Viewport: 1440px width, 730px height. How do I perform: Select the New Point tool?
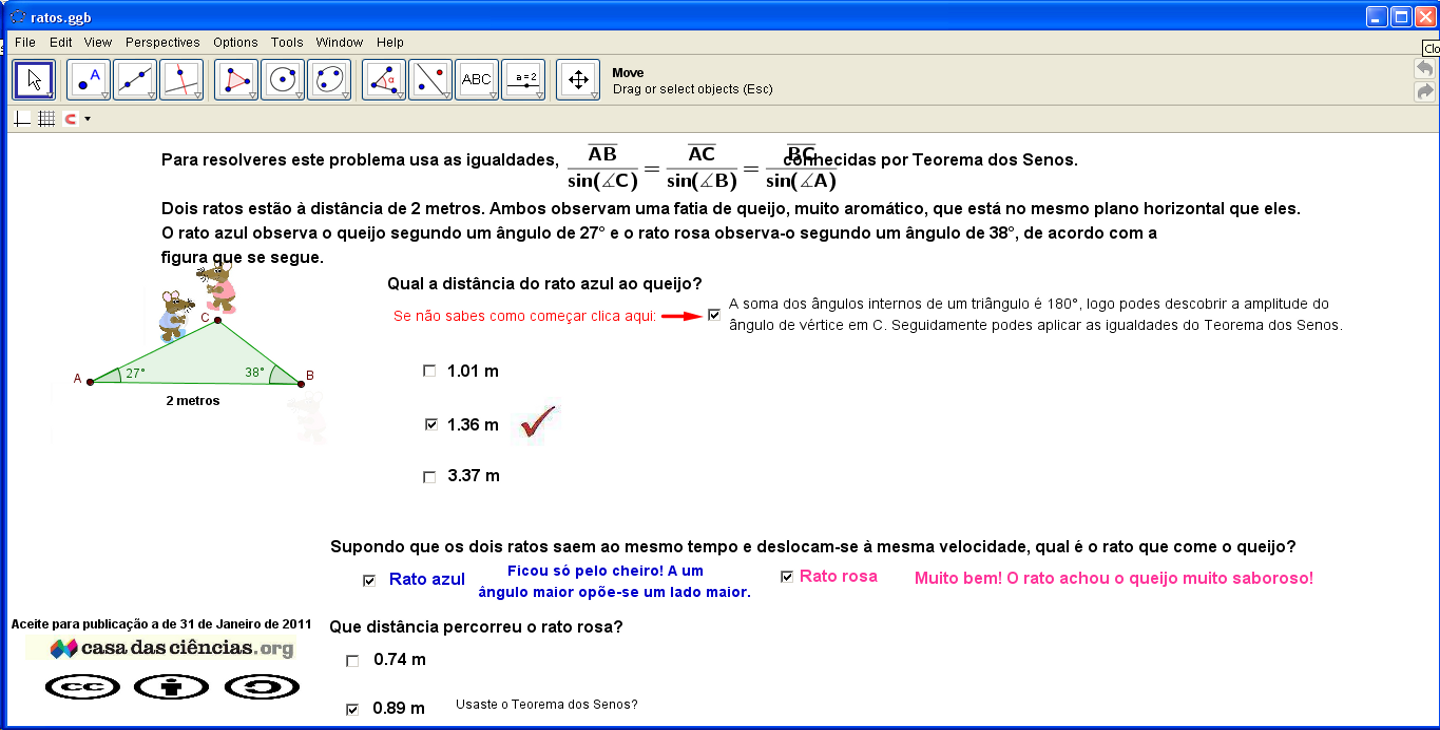(x=88, y=80)
